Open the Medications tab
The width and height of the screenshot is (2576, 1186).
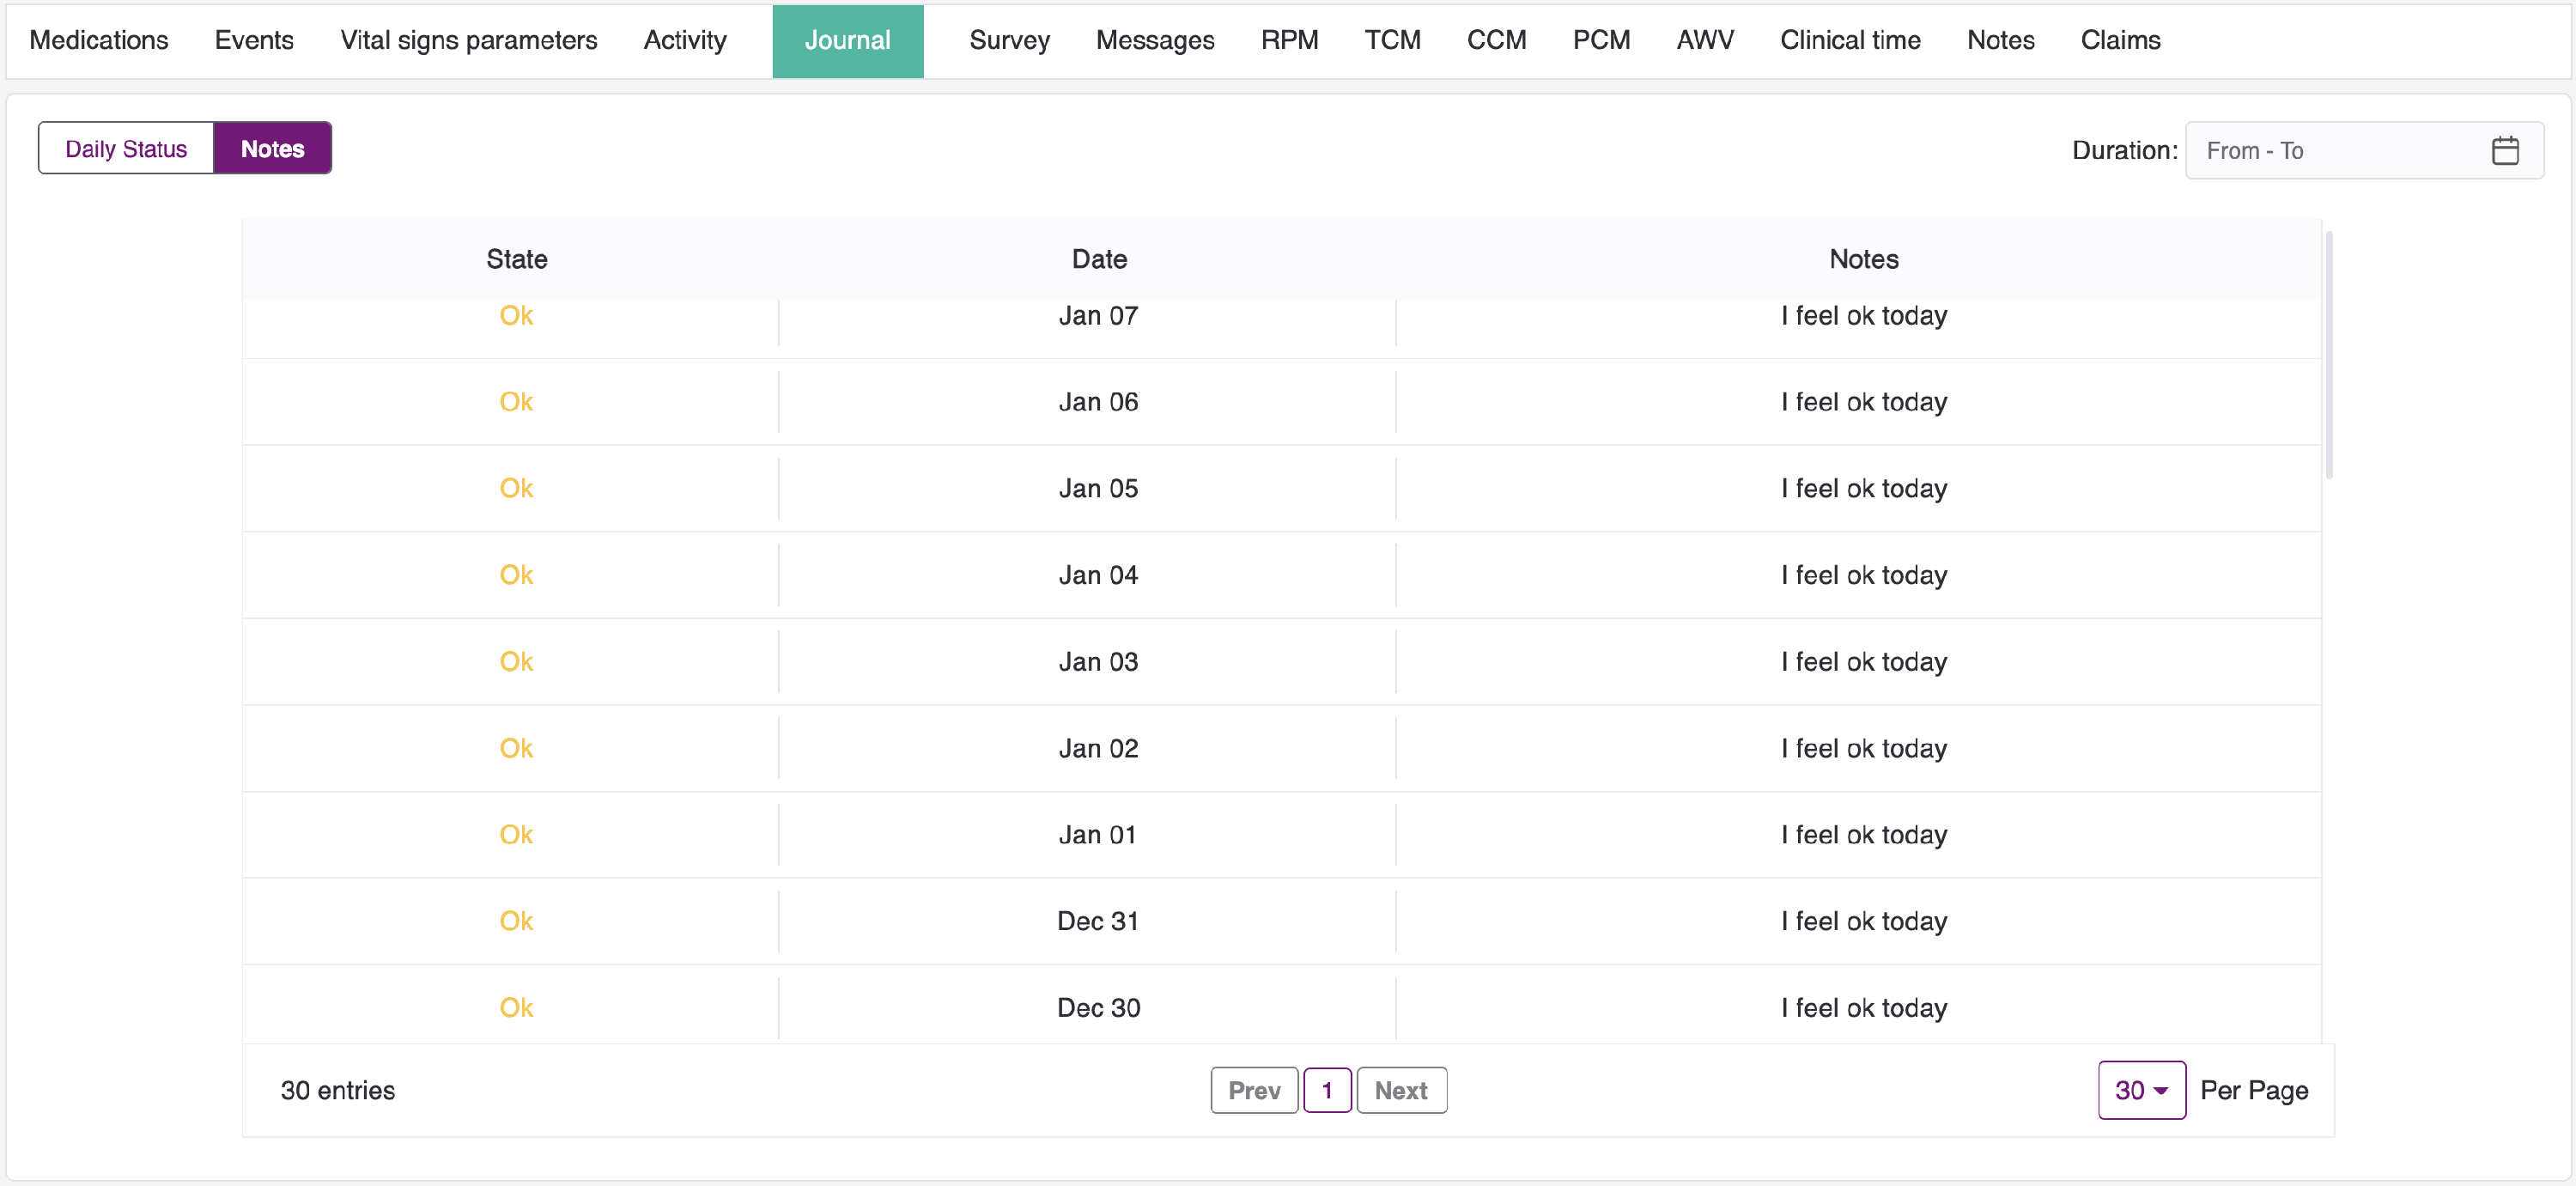(99, 40)
